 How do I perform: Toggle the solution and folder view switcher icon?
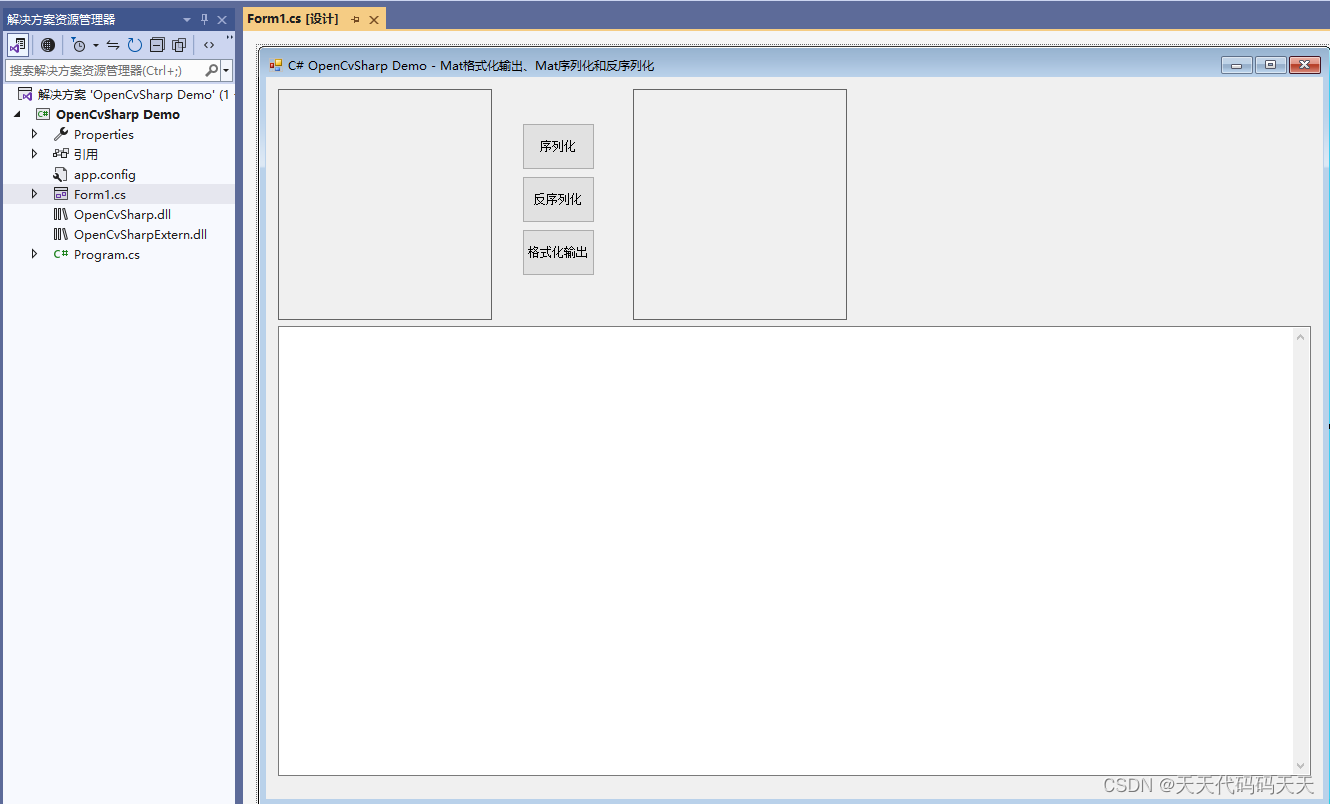(18, 45)
